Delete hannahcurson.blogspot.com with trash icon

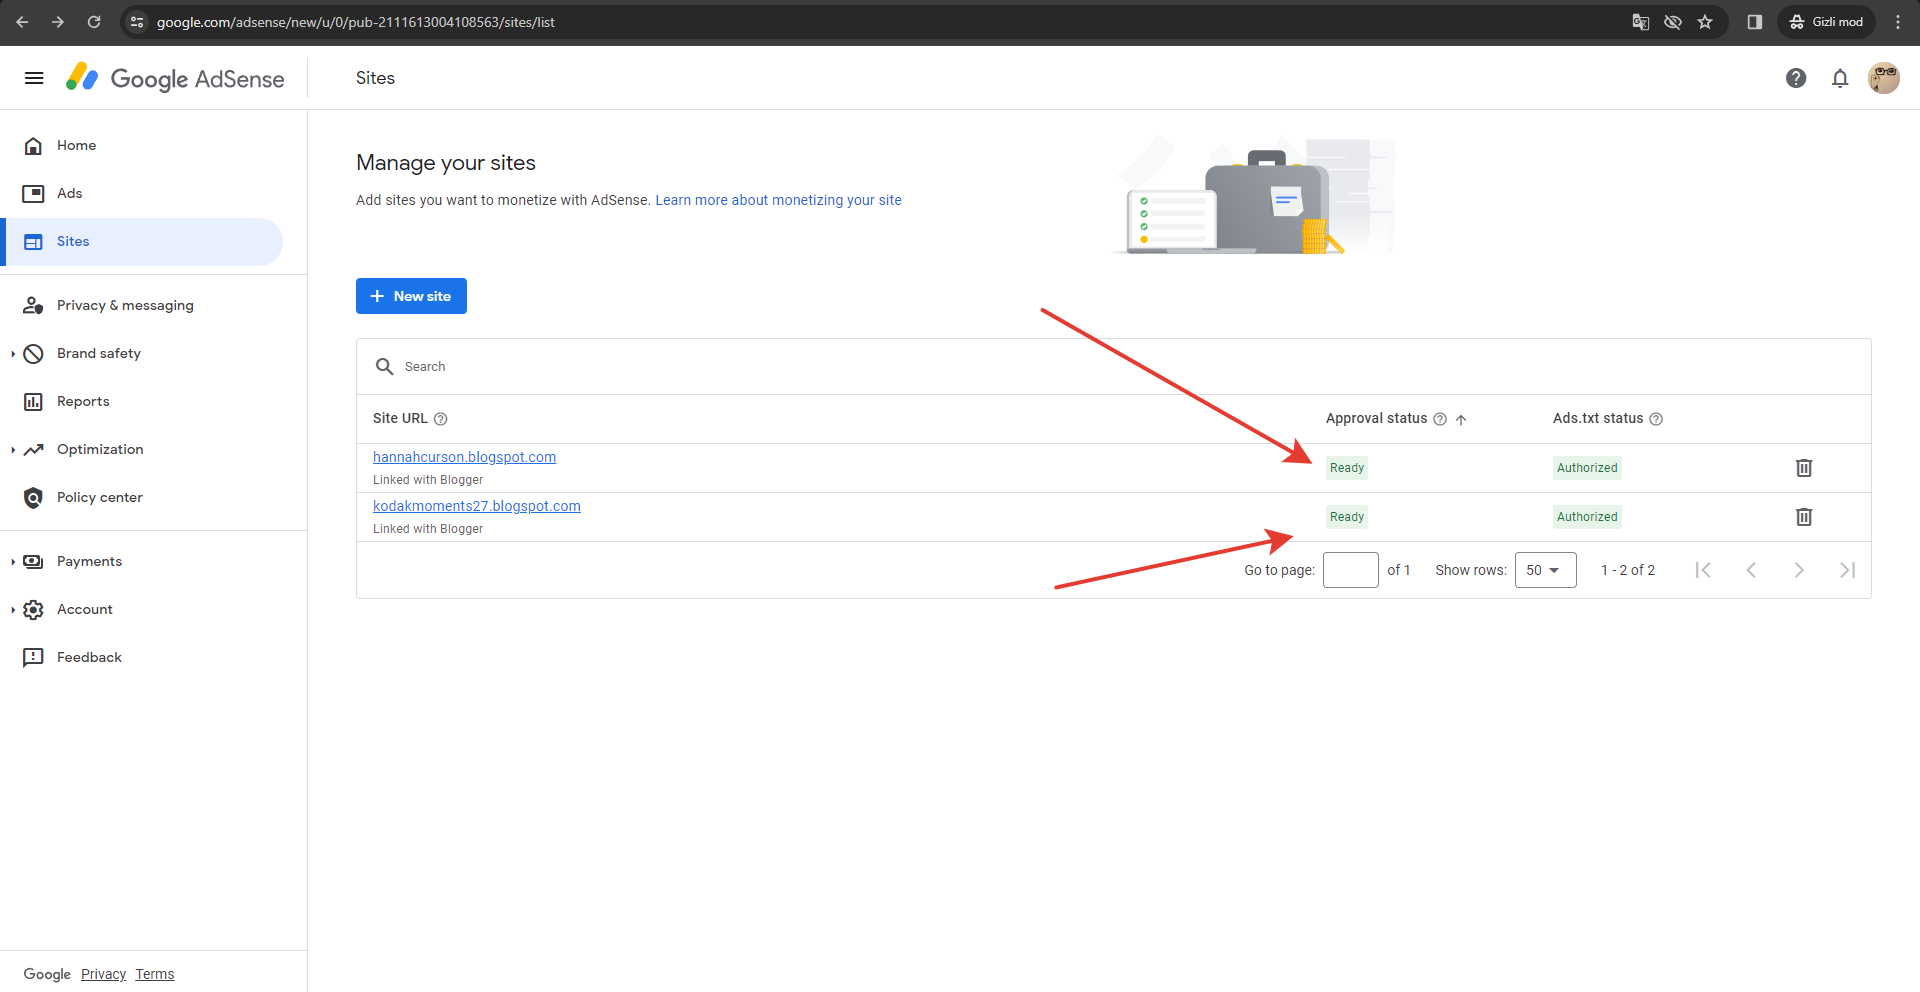pyautogui.click(x=1804, y=468)
